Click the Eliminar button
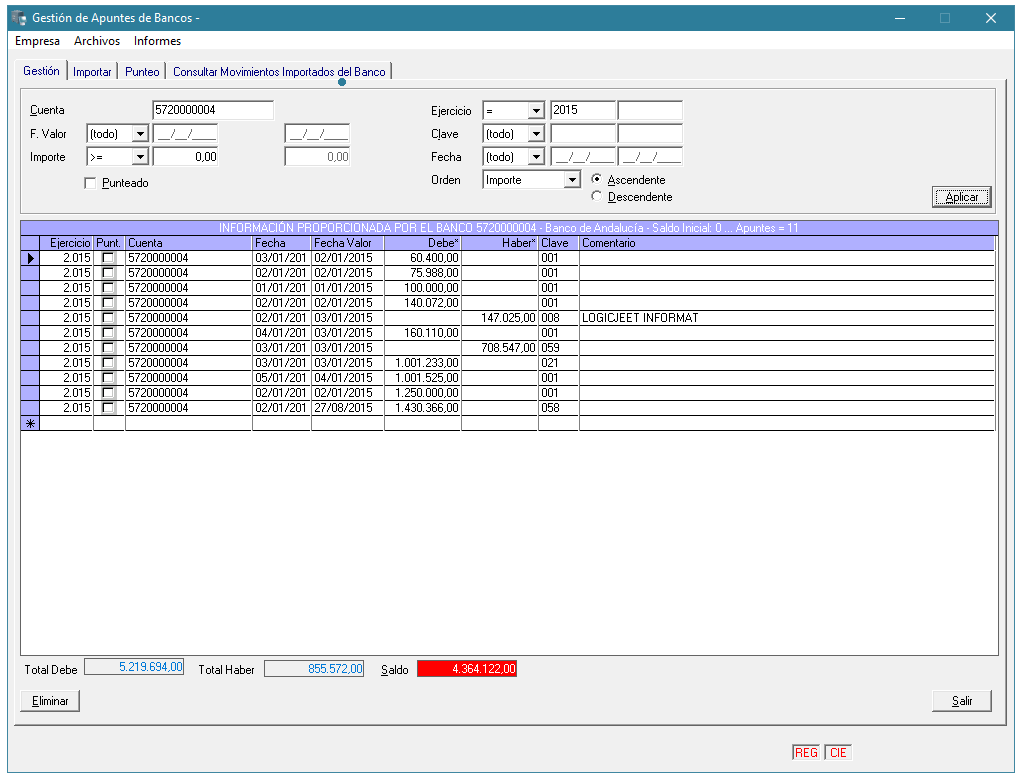Image resolution: width=1021 pixels, height=779 pixels. (x=49, y=701)
